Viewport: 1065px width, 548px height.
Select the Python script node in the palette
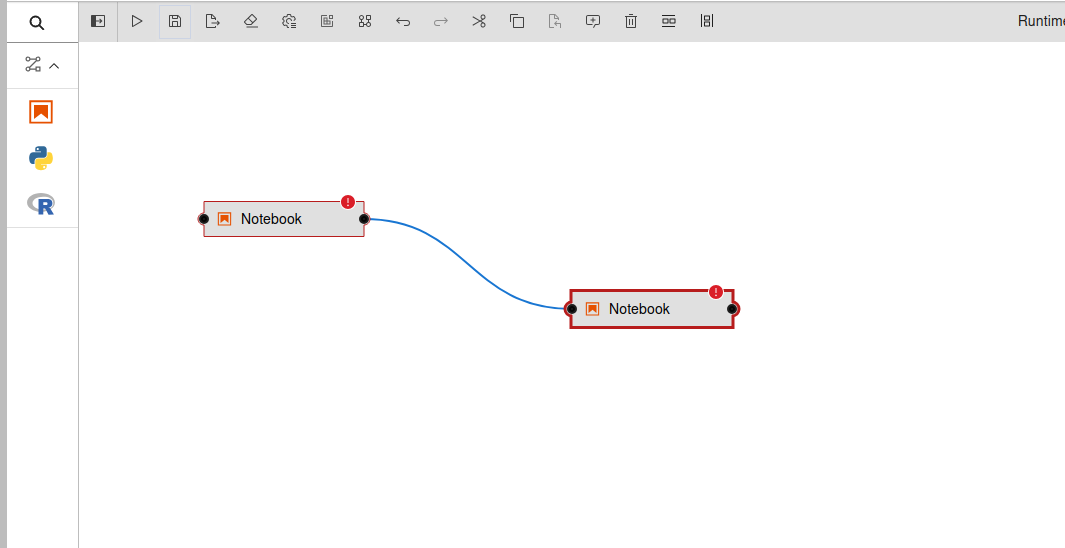tap(41, 158)
